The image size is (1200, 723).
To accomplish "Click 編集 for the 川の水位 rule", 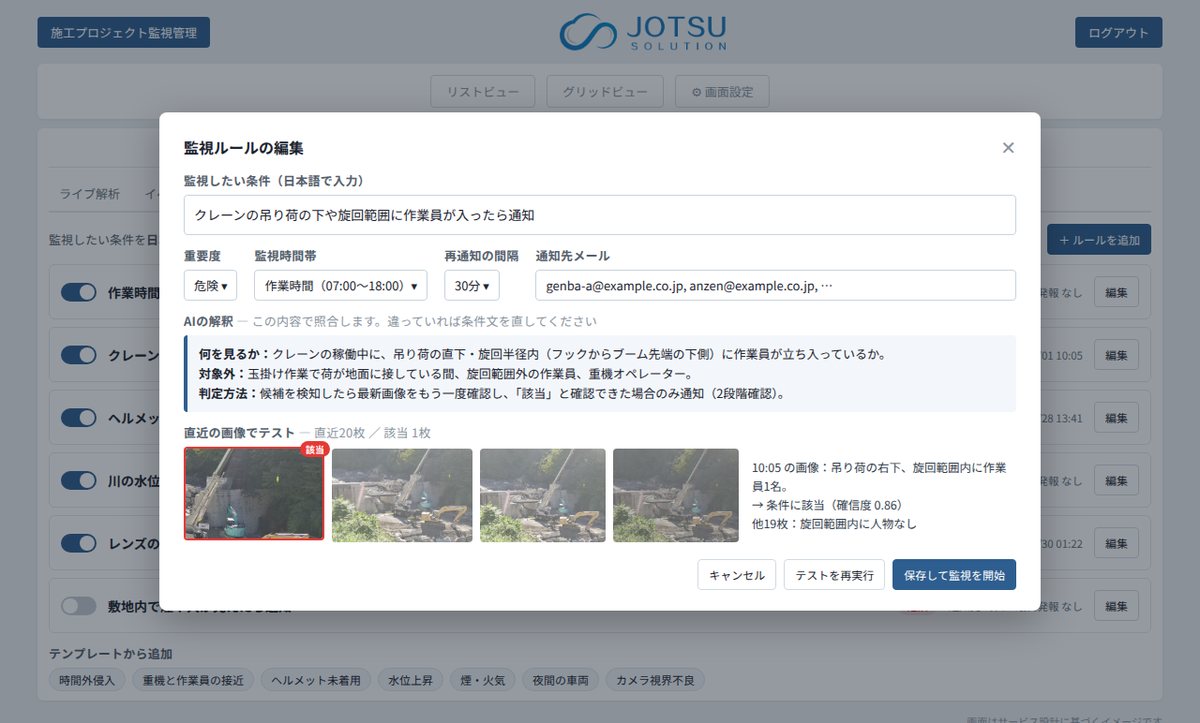I will [x=1116, y=481].
